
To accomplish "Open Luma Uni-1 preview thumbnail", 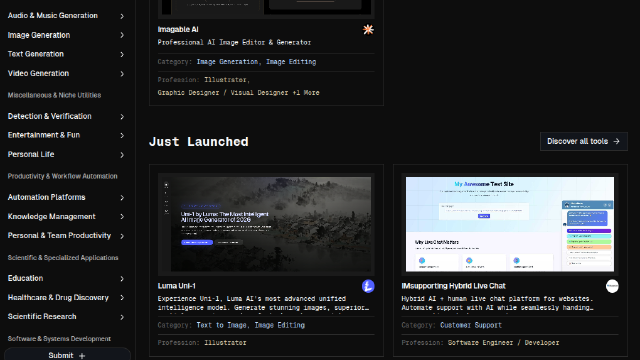I will [x=267, y=224].
